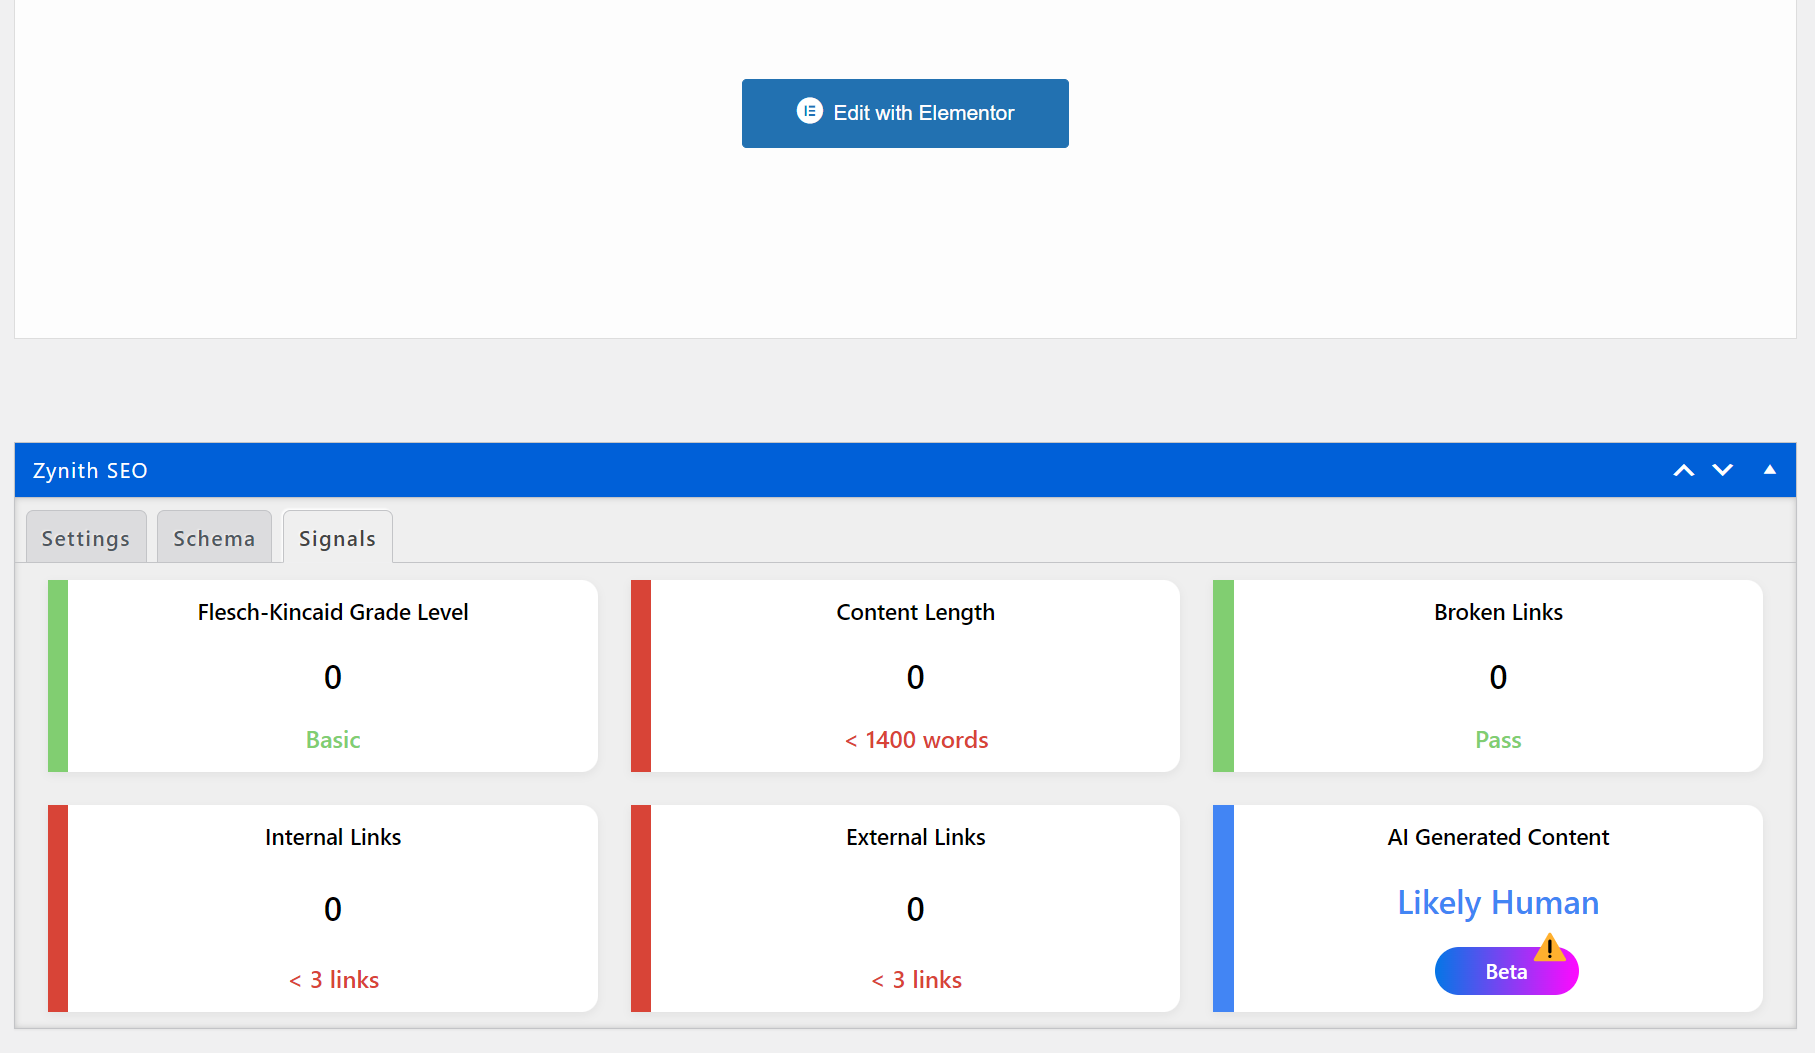Click the Content Length card heading
1815x1053 pixels.
(x=916, y=612)
